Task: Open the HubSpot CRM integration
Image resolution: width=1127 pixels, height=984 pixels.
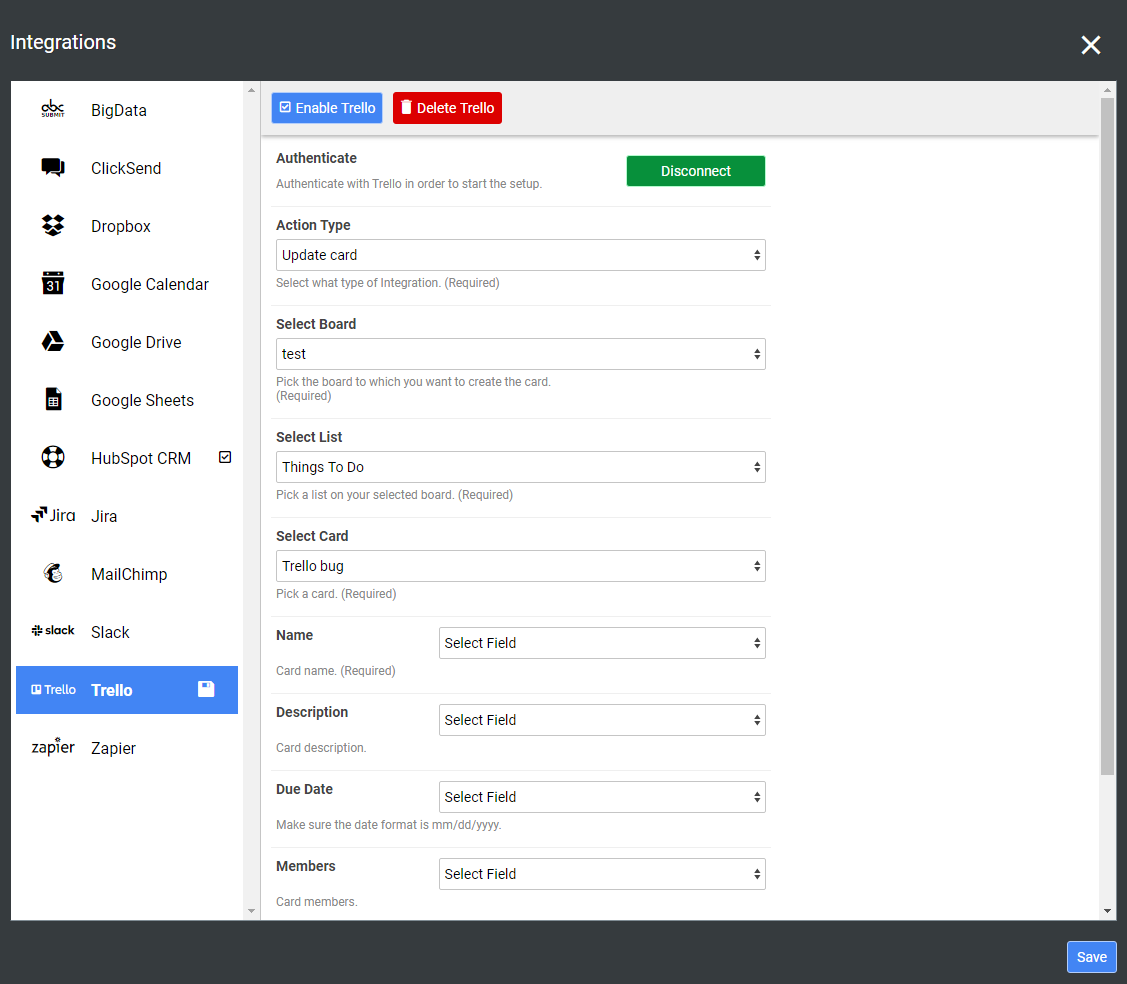Action: click(x=126, y=459)
